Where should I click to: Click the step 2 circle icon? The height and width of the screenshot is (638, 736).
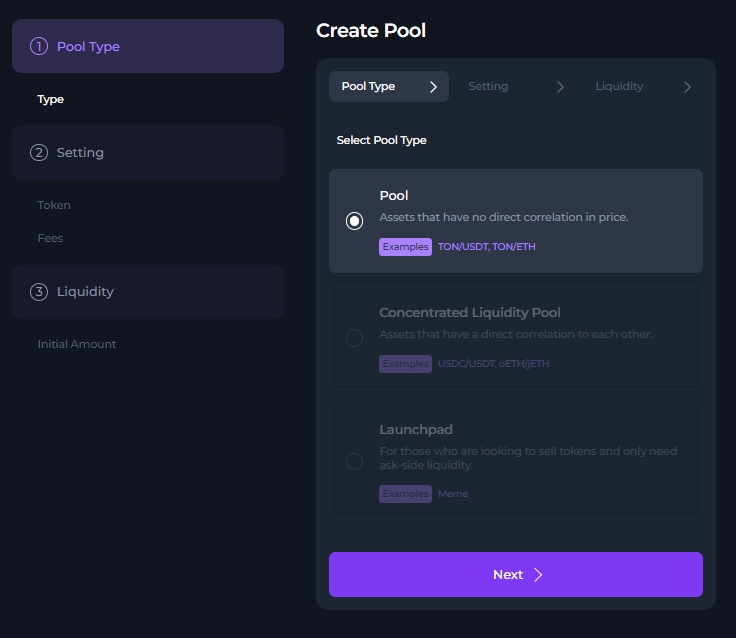(39, 153)
